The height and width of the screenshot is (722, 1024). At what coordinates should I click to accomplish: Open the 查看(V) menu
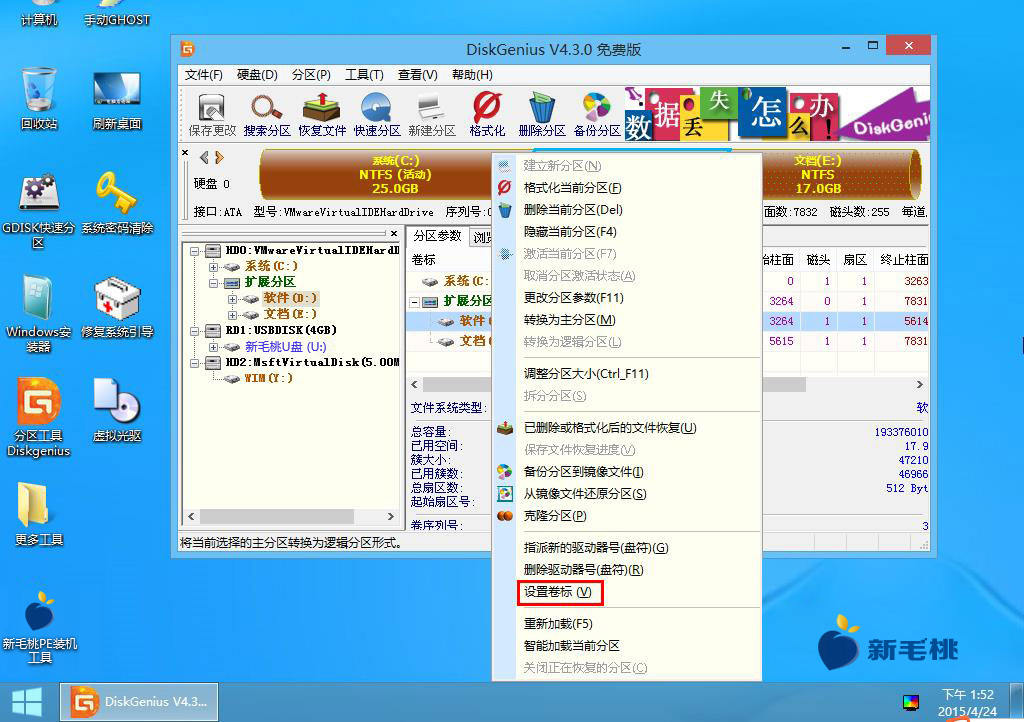point(417,75)
